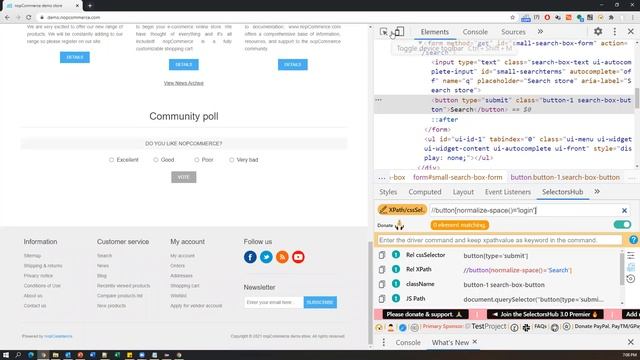
Task: Switch to the Console tab at top
Action: click(475, 32)
